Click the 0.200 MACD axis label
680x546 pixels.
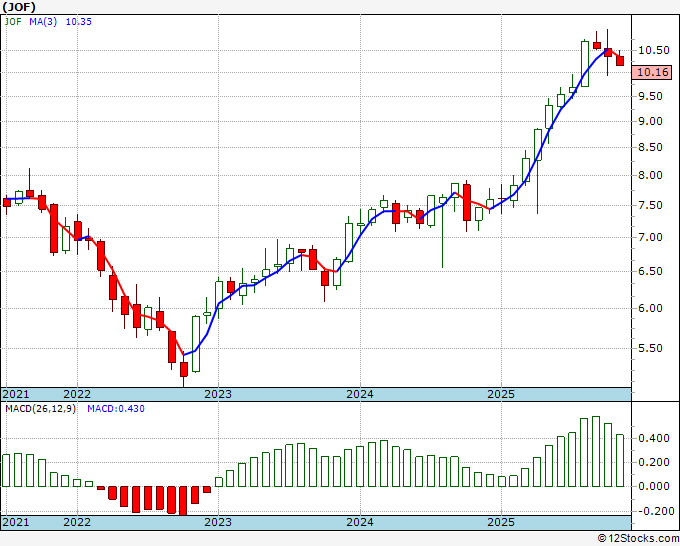click(654, 462)
